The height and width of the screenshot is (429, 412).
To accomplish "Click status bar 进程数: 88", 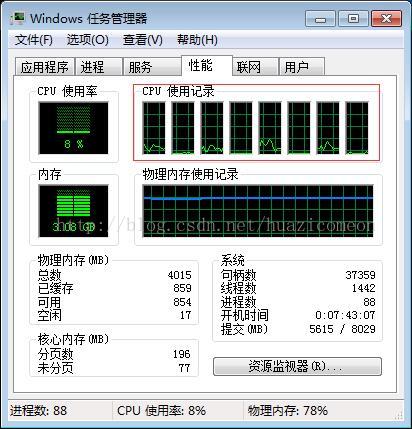I will pos(39,411).
